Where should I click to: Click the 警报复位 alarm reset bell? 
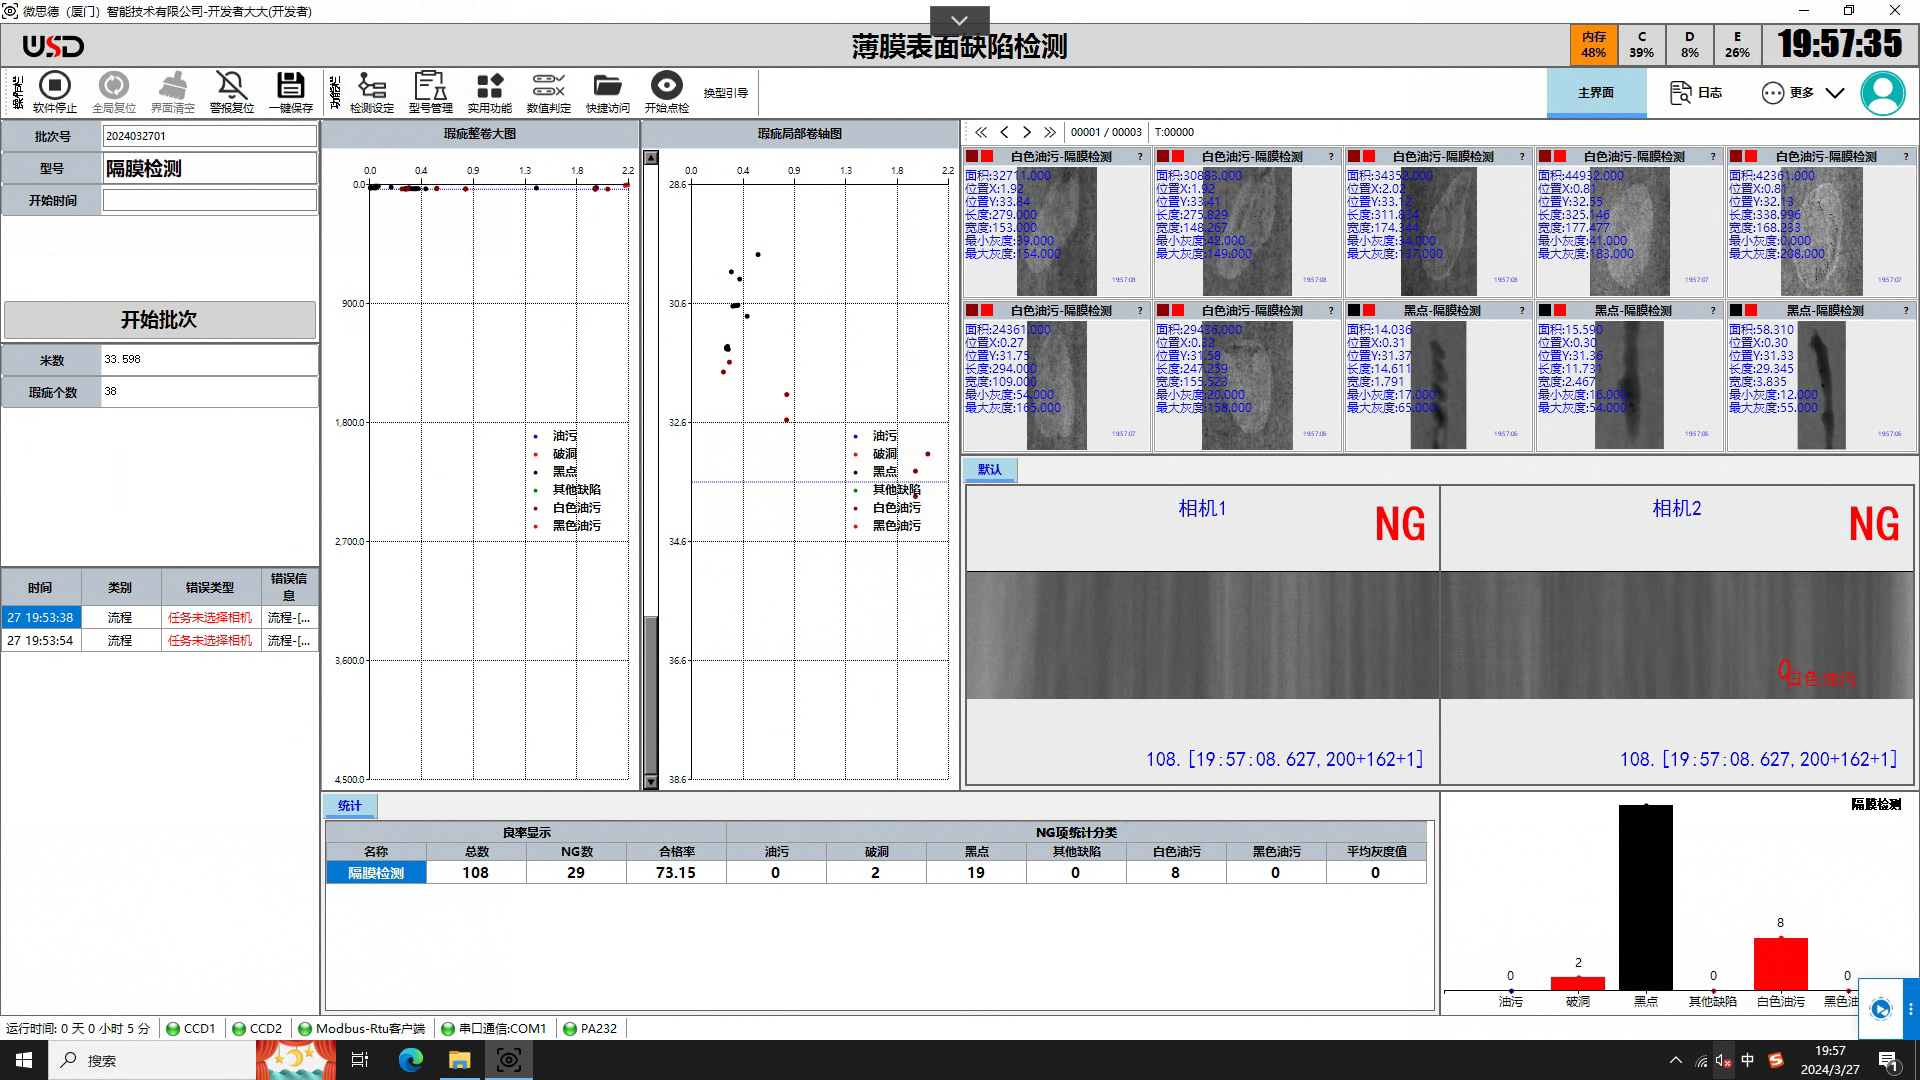(231, 86)
